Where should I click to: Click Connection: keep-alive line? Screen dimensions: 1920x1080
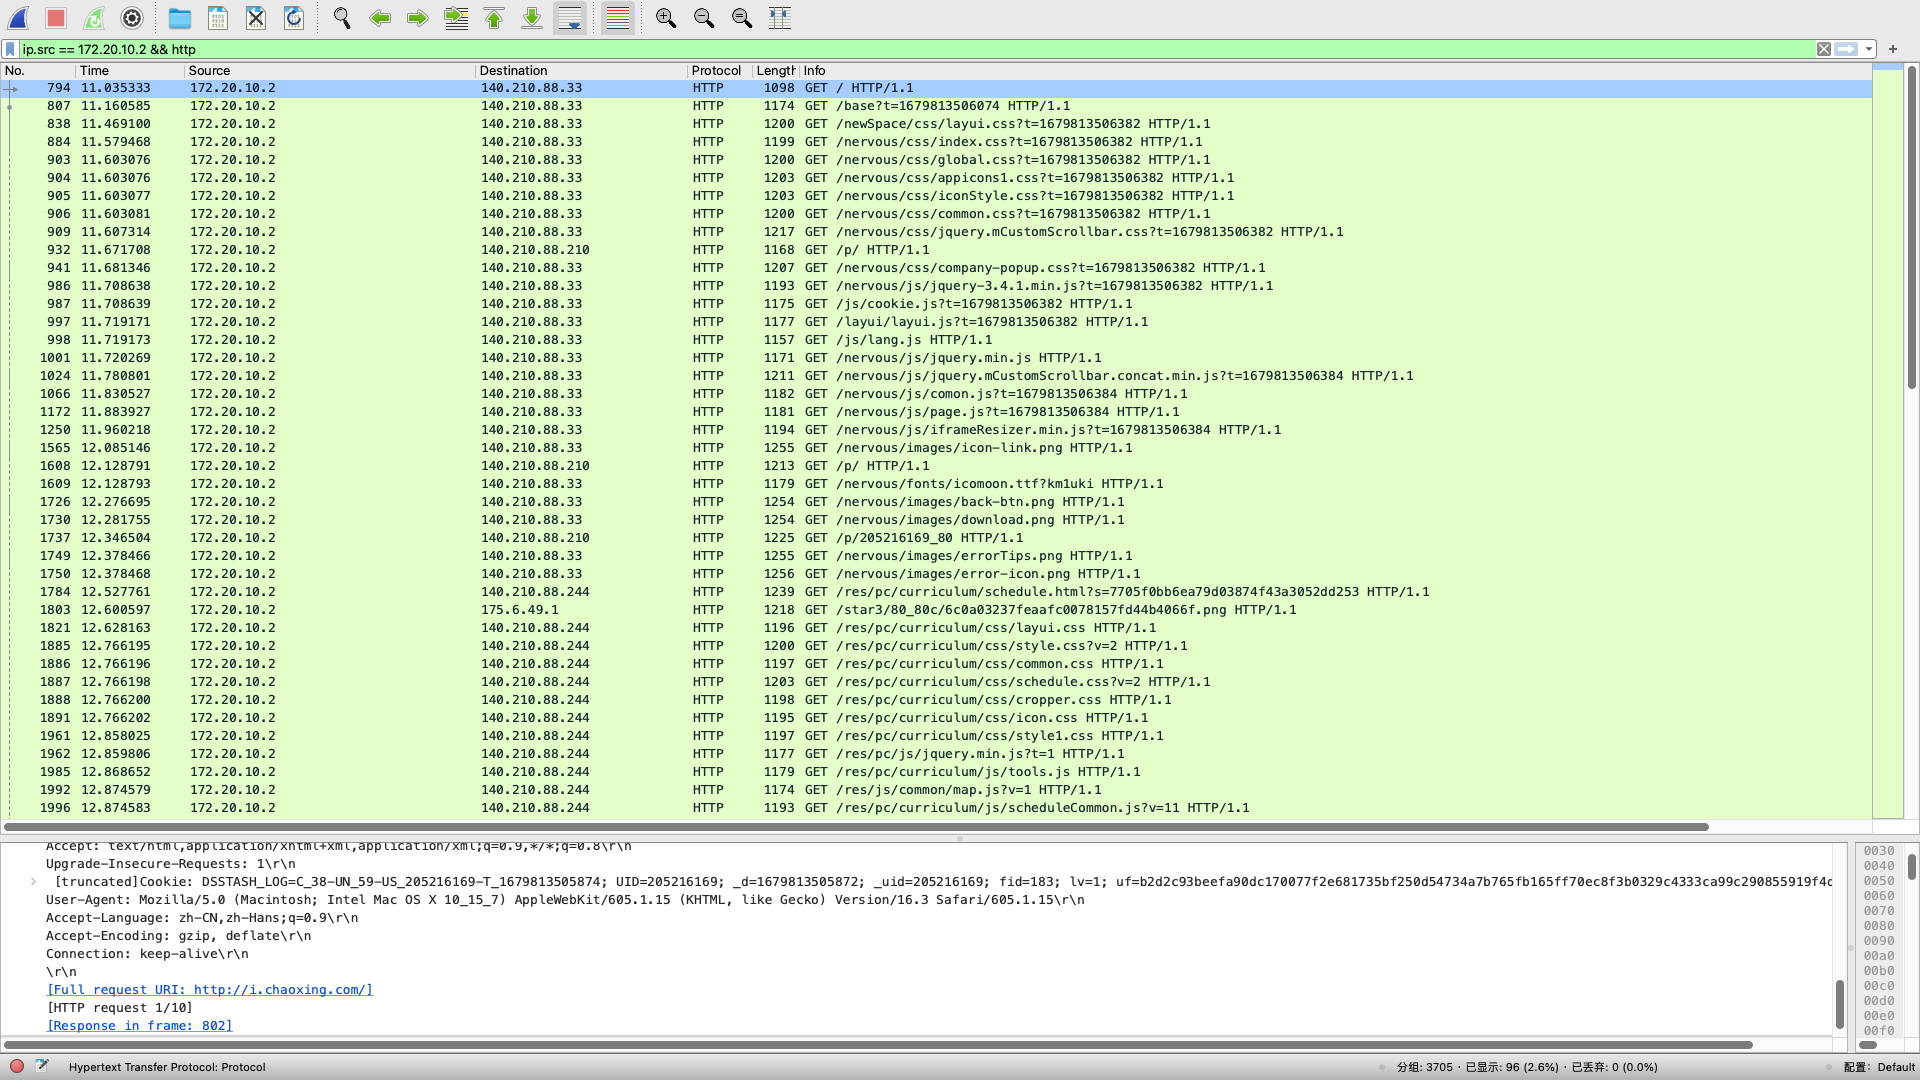click(147, 954)
